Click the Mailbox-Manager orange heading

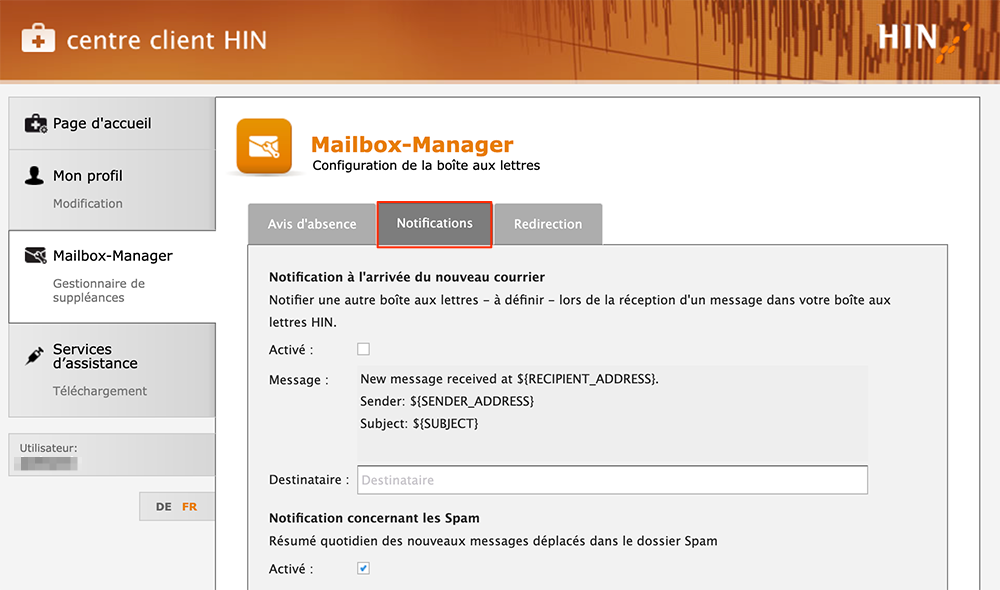(x=412, y=144)
